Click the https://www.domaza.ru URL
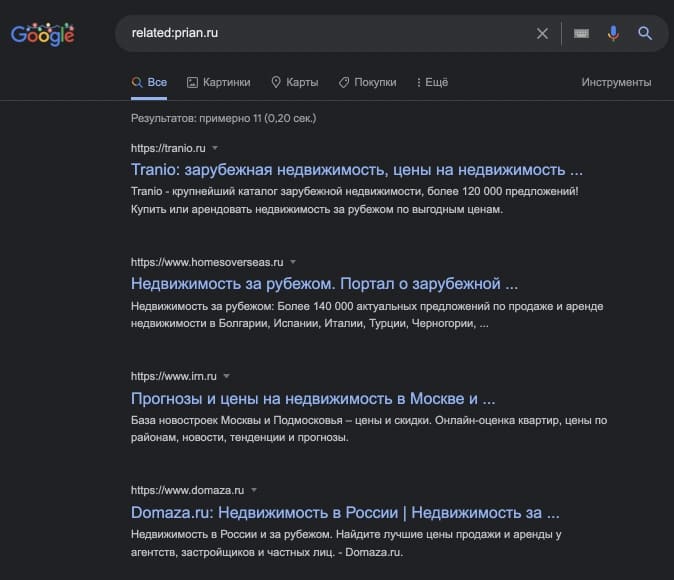Screen dimensions: 674x580 coord(187,490)
